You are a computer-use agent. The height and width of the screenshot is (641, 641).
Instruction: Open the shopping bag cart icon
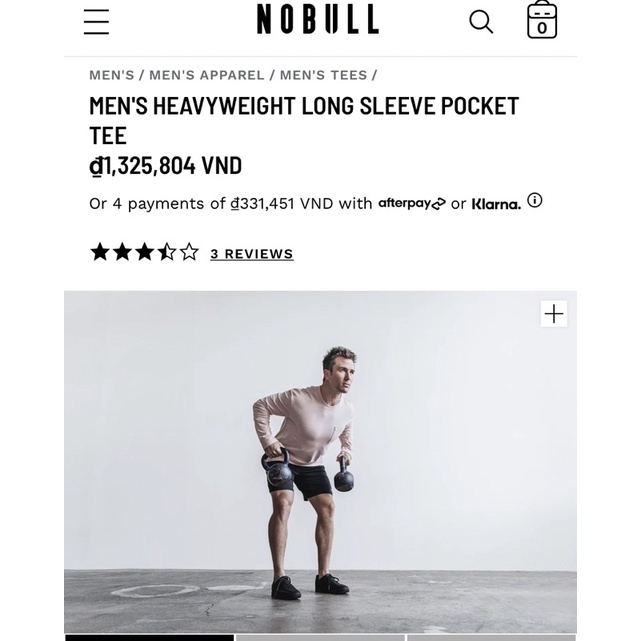(542, 20)
